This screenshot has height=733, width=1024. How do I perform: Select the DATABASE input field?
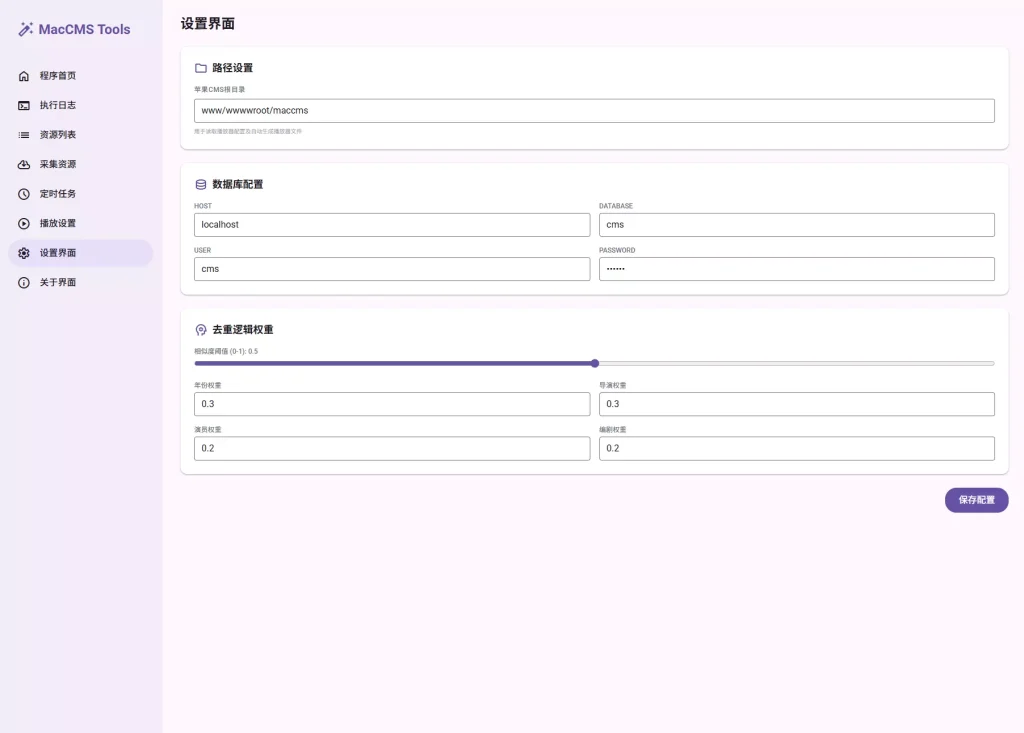pyautogui.click(x=796, y=225)
